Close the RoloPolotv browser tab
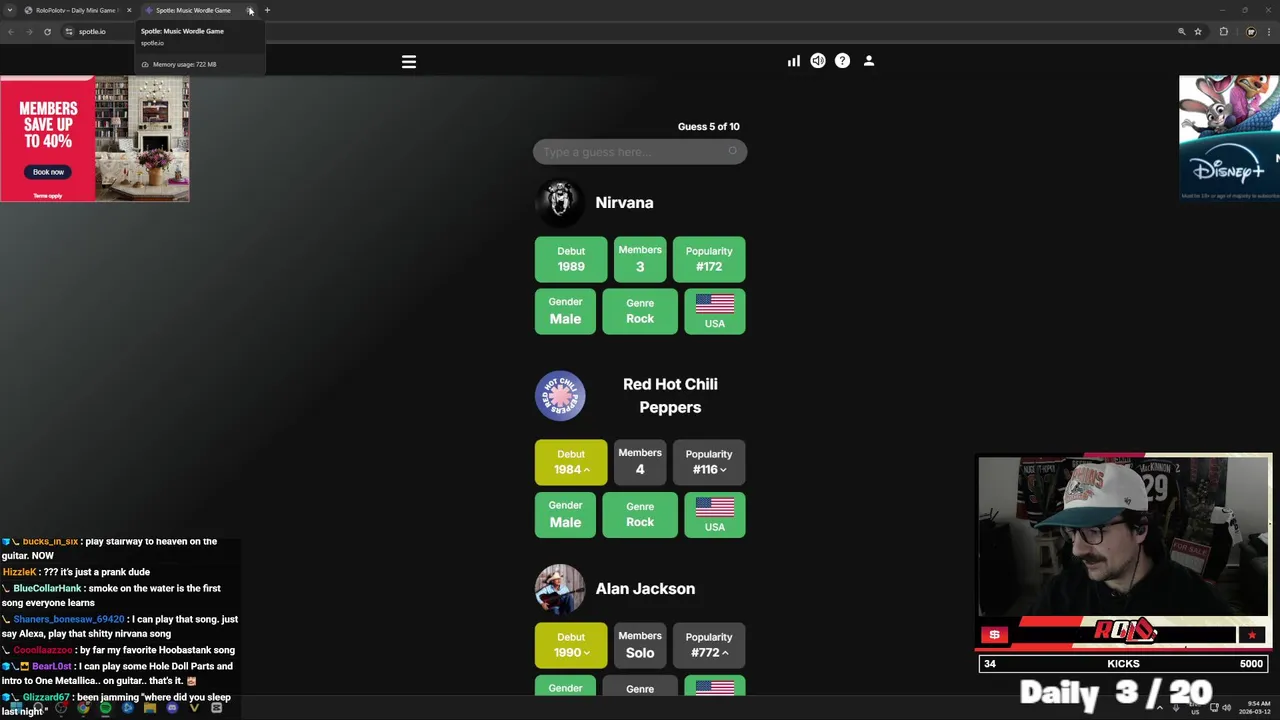This screenshot has width=1280, height=720. pyautogui.click(x=129, y=10)
